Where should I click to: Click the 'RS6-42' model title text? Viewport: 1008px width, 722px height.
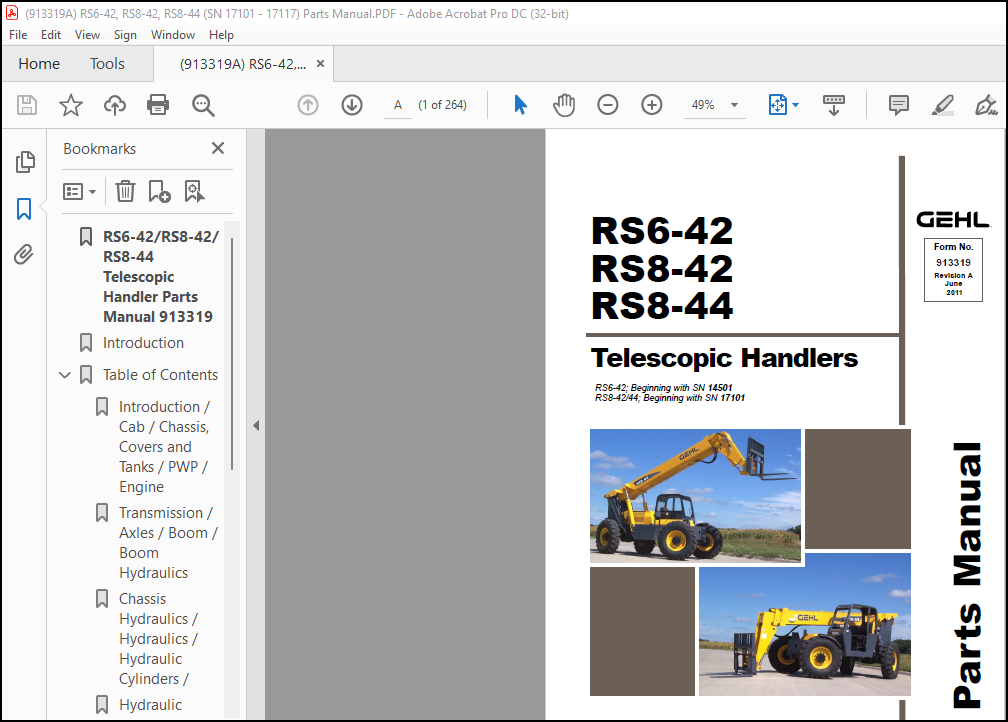662,231
